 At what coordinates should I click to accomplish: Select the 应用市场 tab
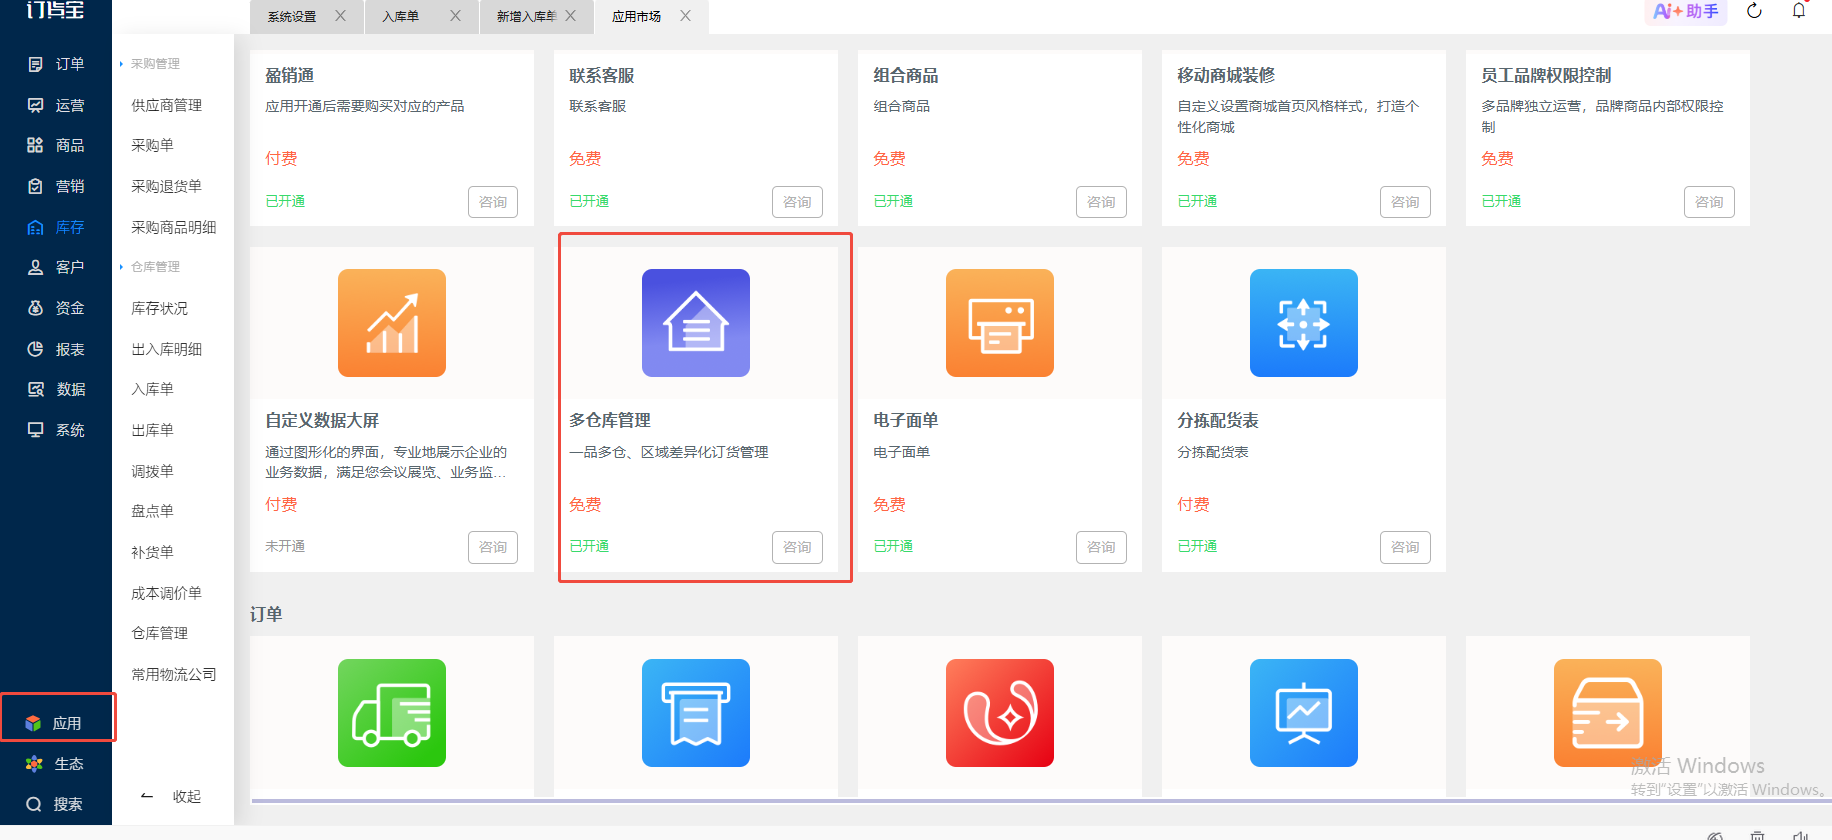(636, 16)
